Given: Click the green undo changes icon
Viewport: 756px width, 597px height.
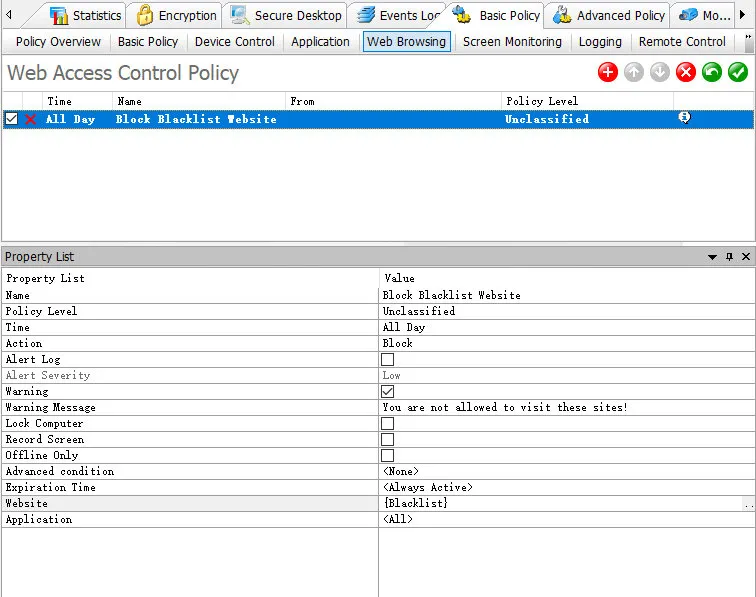Looking at the screenshot, I should 711,72.
